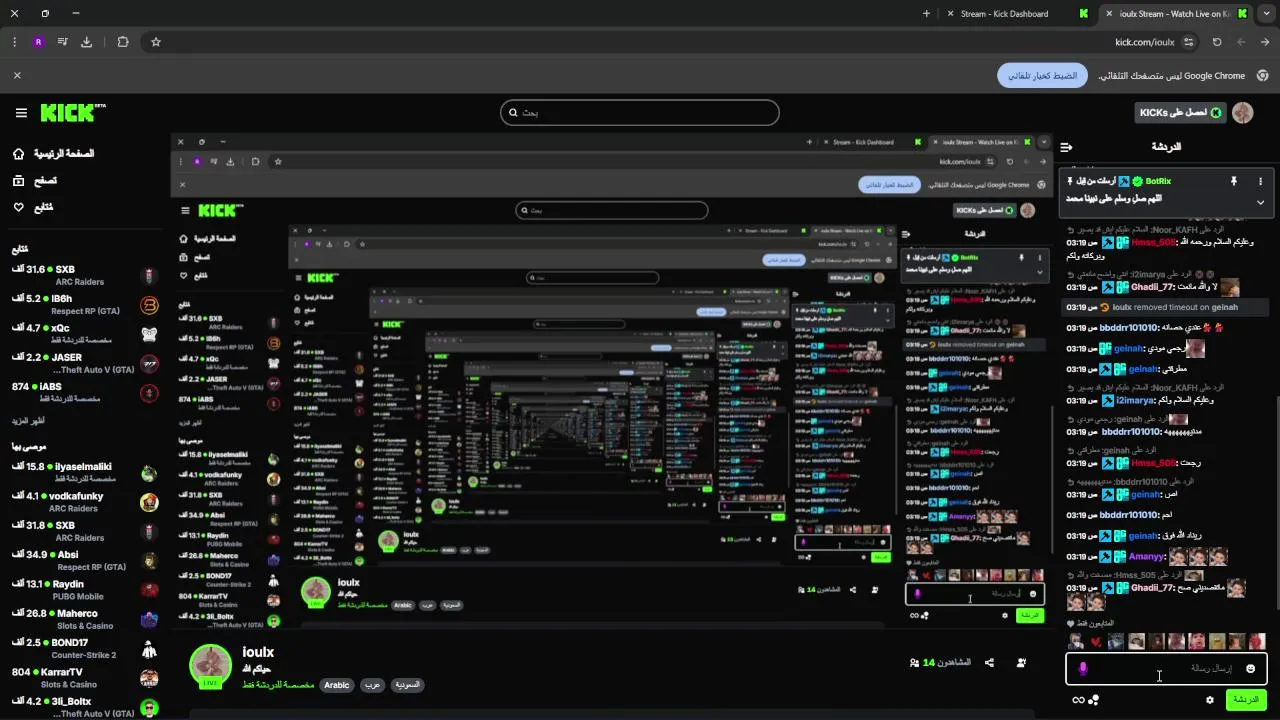Click the Get KICKs button
Screen dimensions: 1280x720
click(x=1180, y=113)
